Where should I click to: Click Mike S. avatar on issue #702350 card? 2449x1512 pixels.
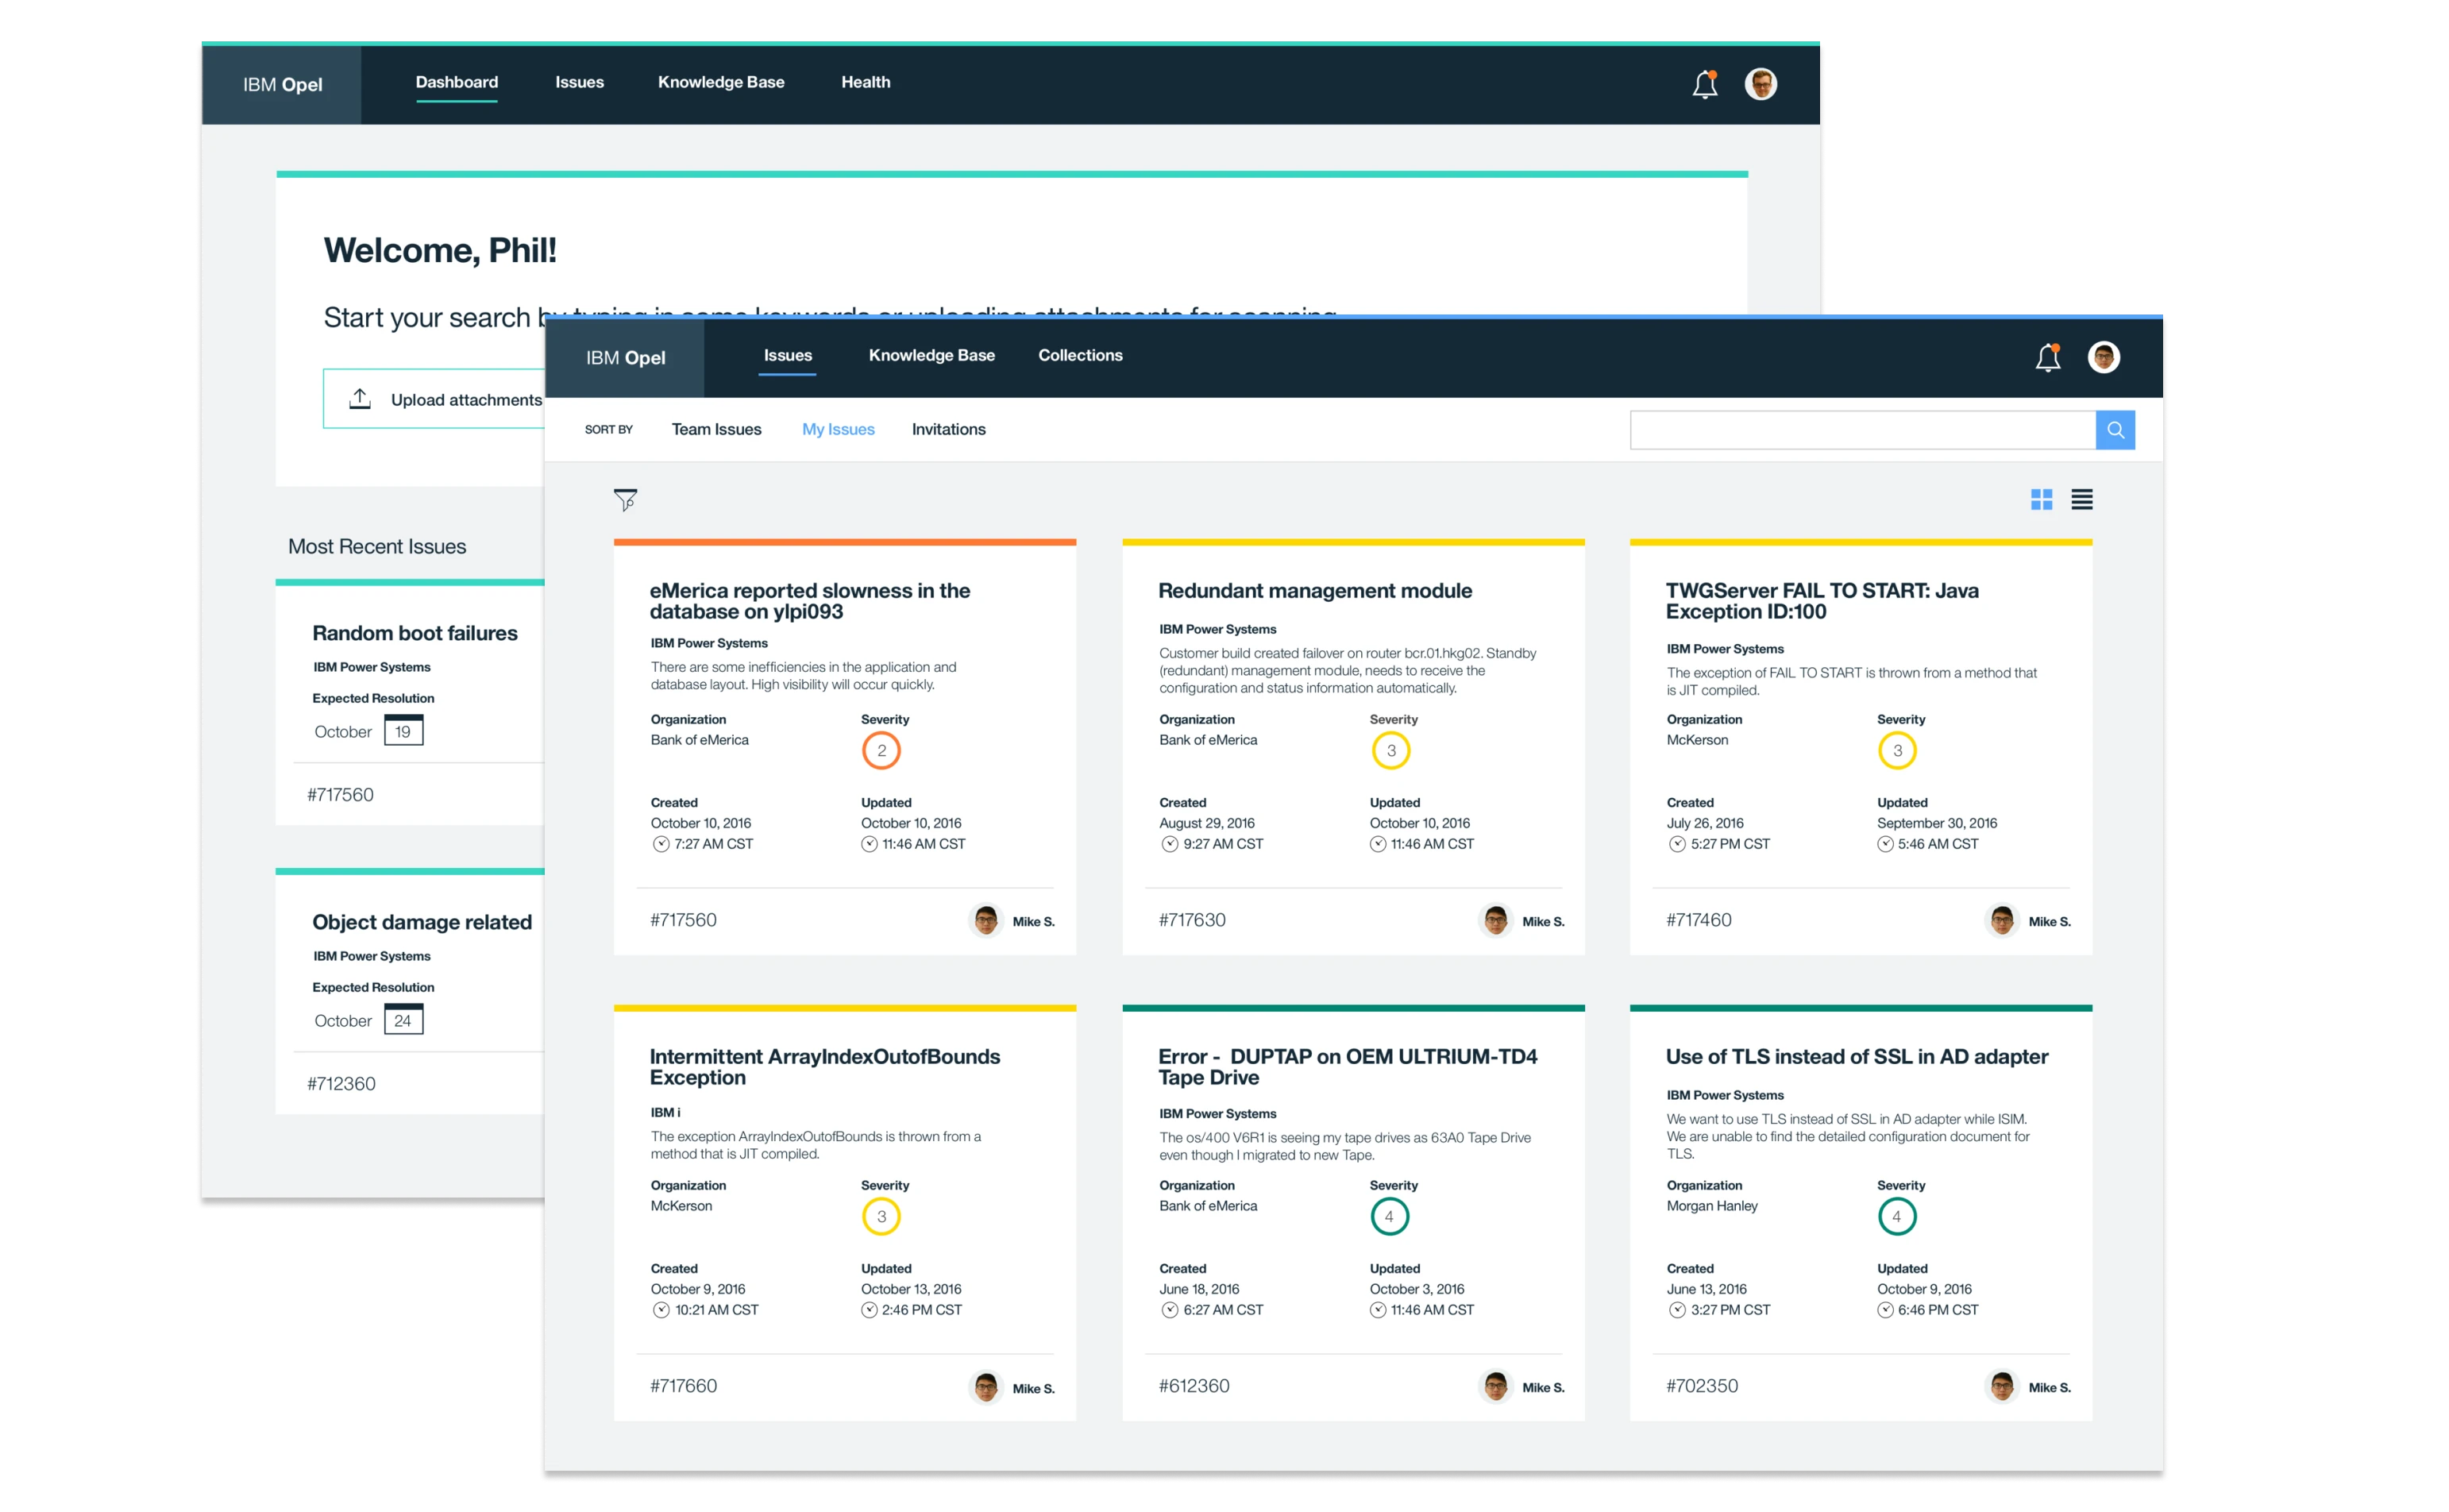(2002, 1386)
